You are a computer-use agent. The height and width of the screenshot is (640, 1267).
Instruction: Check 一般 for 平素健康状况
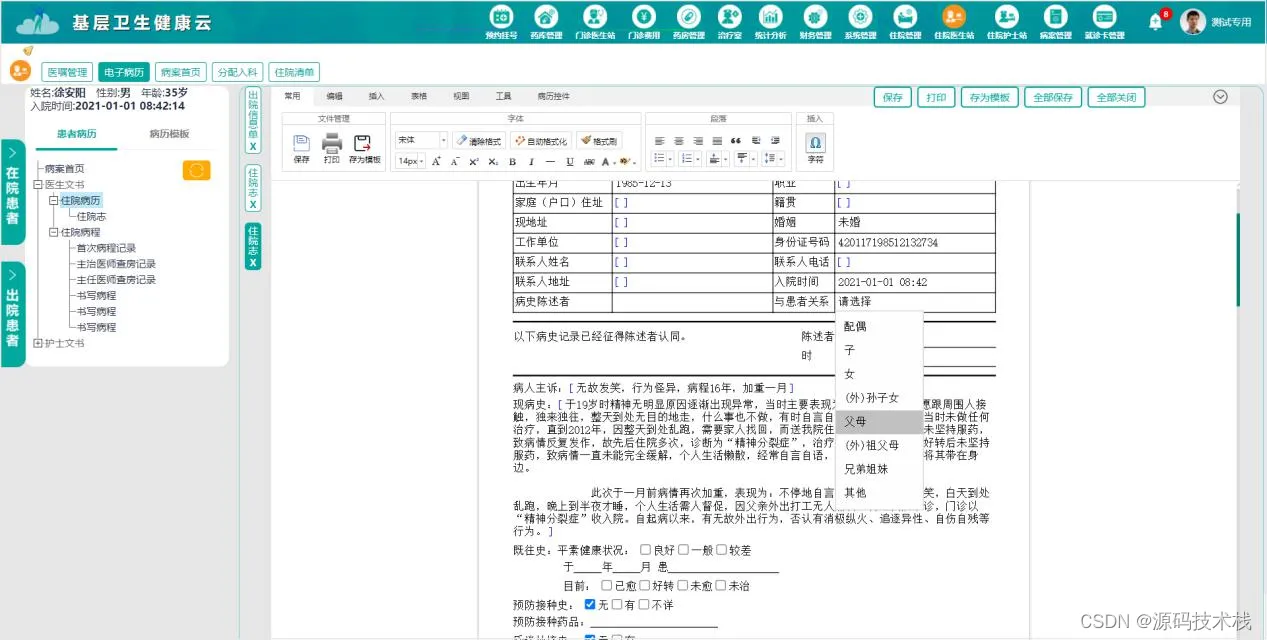(683, 550)
